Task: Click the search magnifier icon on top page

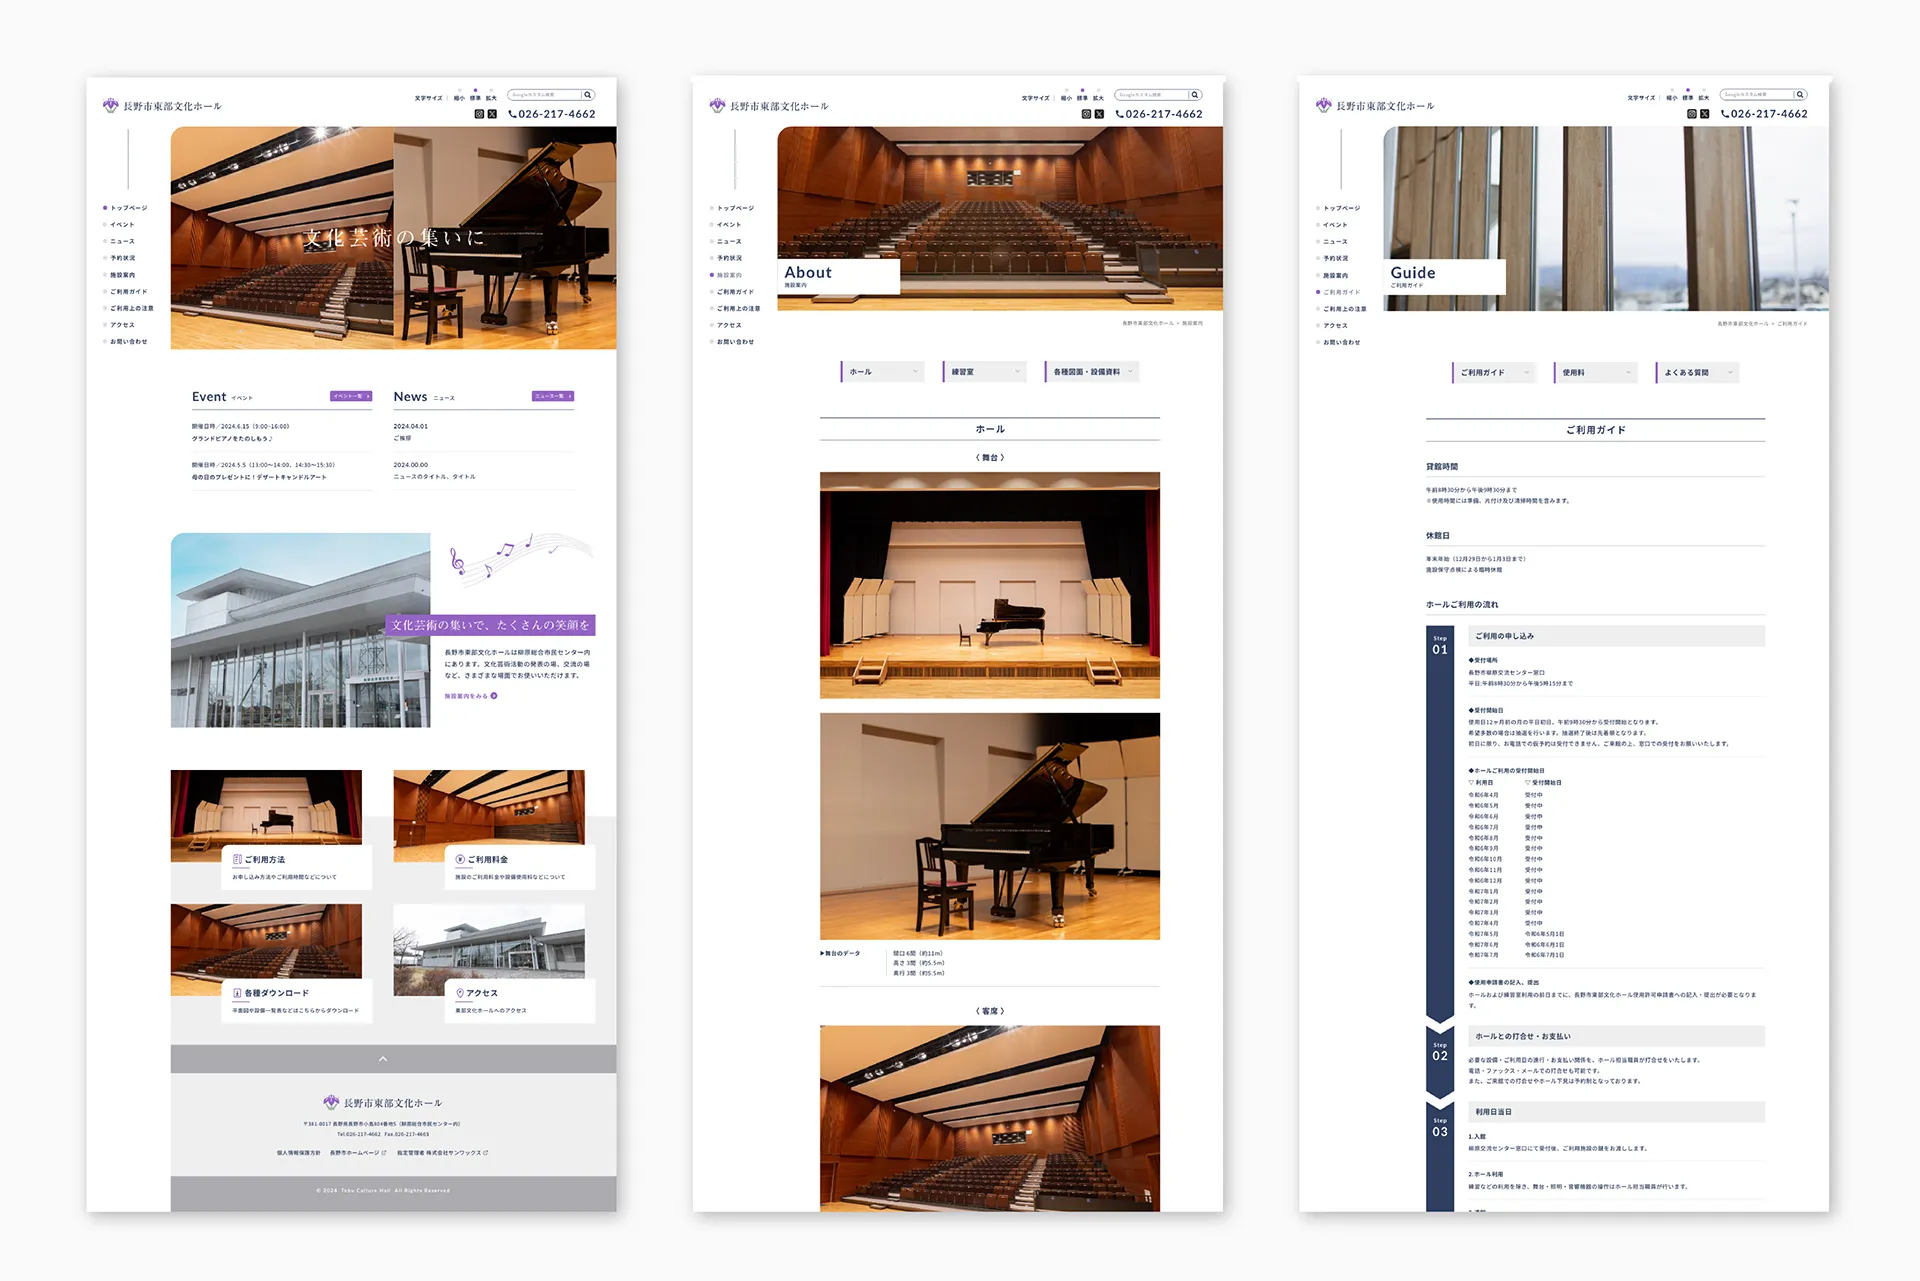Action: [x=588, y=95]
